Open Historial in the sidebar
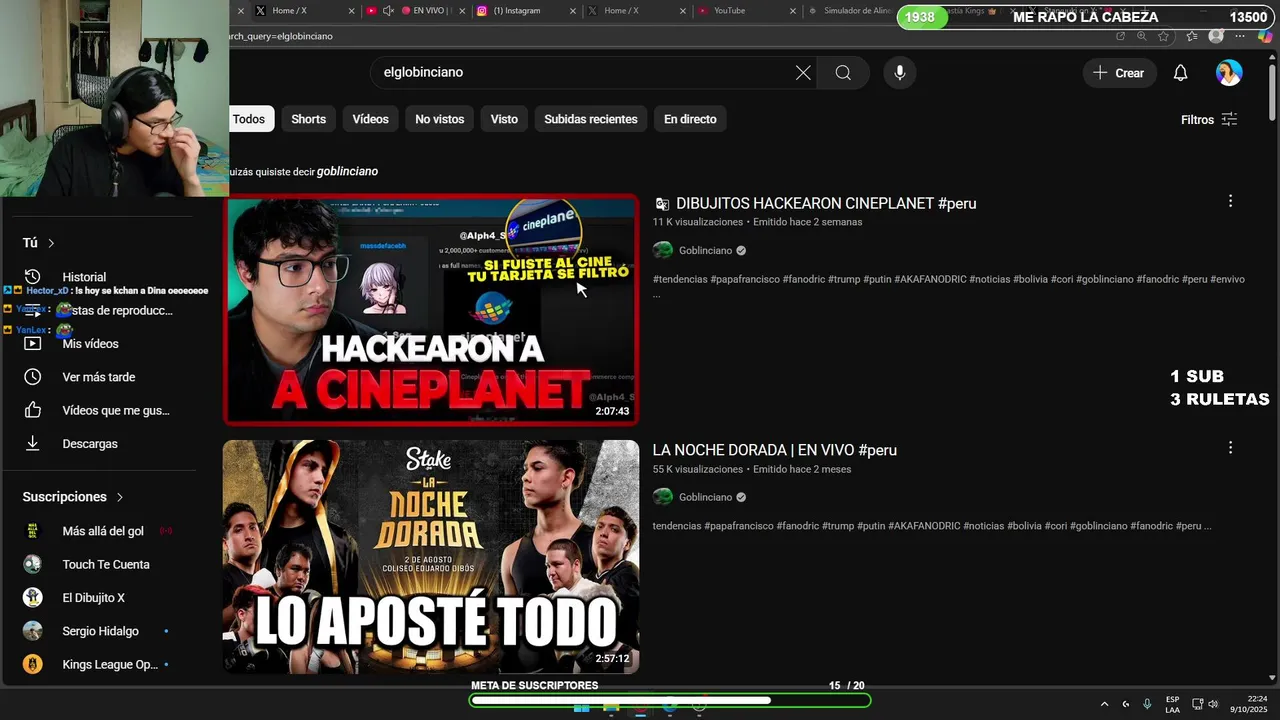1280x720 pixels. [x=84, y=277]
